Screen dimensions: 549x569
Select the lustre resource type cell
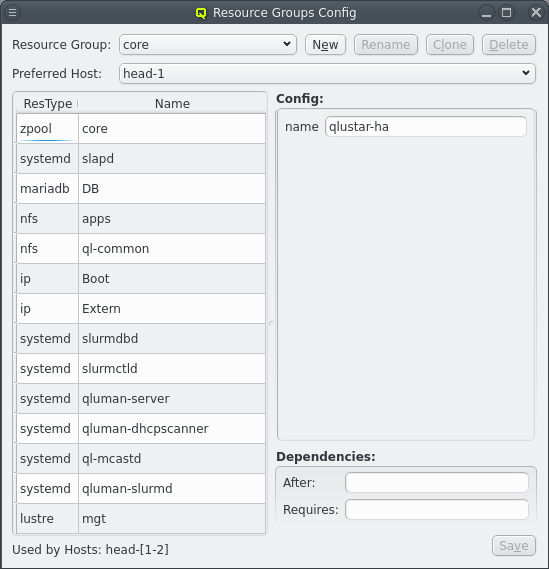pos(47,519)
